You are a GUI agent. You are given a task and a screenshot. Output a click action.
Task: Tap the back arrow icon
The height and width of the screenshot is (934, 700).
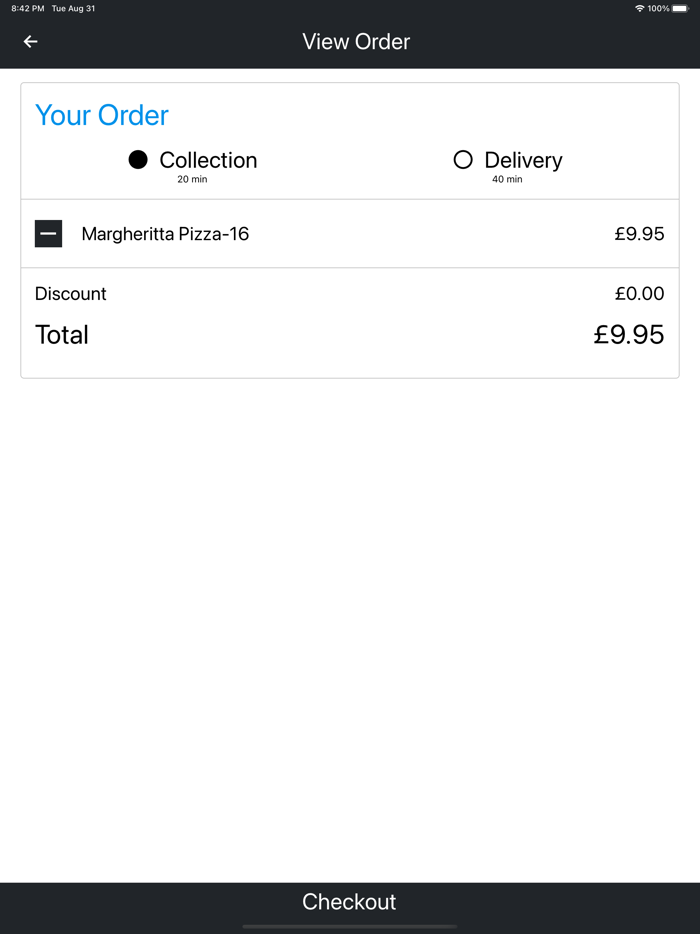(30, 42)
